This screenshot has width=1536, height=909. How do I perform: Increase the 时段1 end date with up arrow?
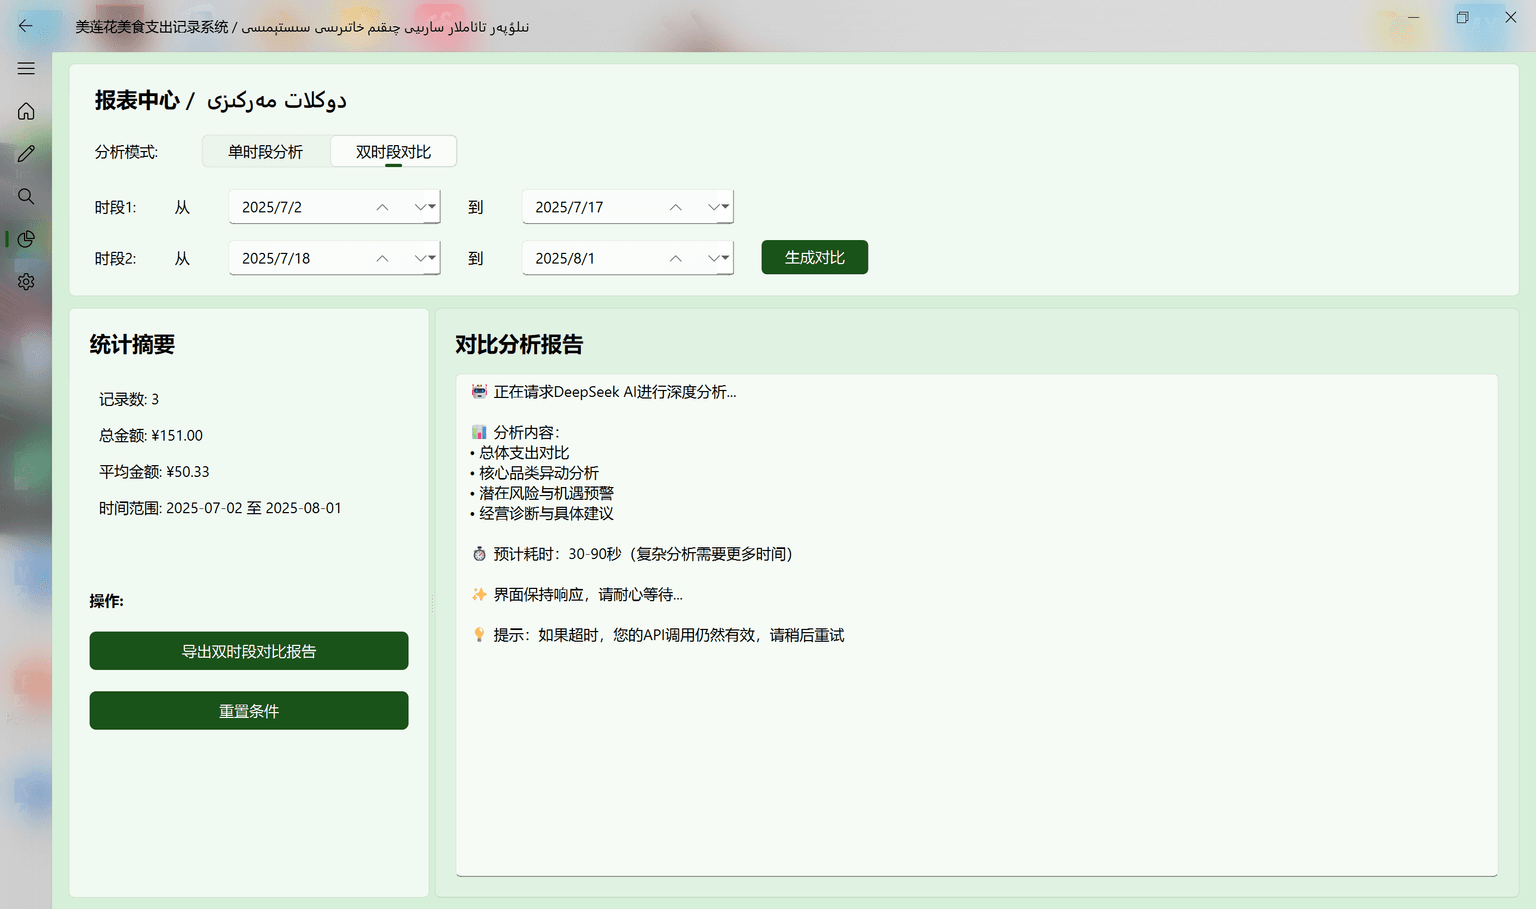(676, 207)
